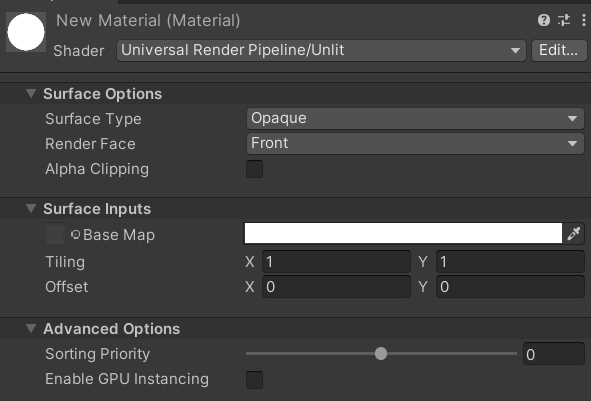Click the white Base Map color swatch
The width and height of the screenshot is (591, 401).
tap(403, 233)
